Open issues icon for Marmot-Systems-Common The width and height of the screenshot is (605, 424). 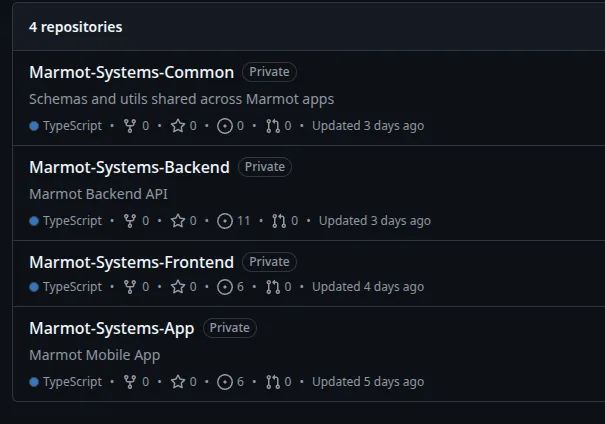pos(225,126)
